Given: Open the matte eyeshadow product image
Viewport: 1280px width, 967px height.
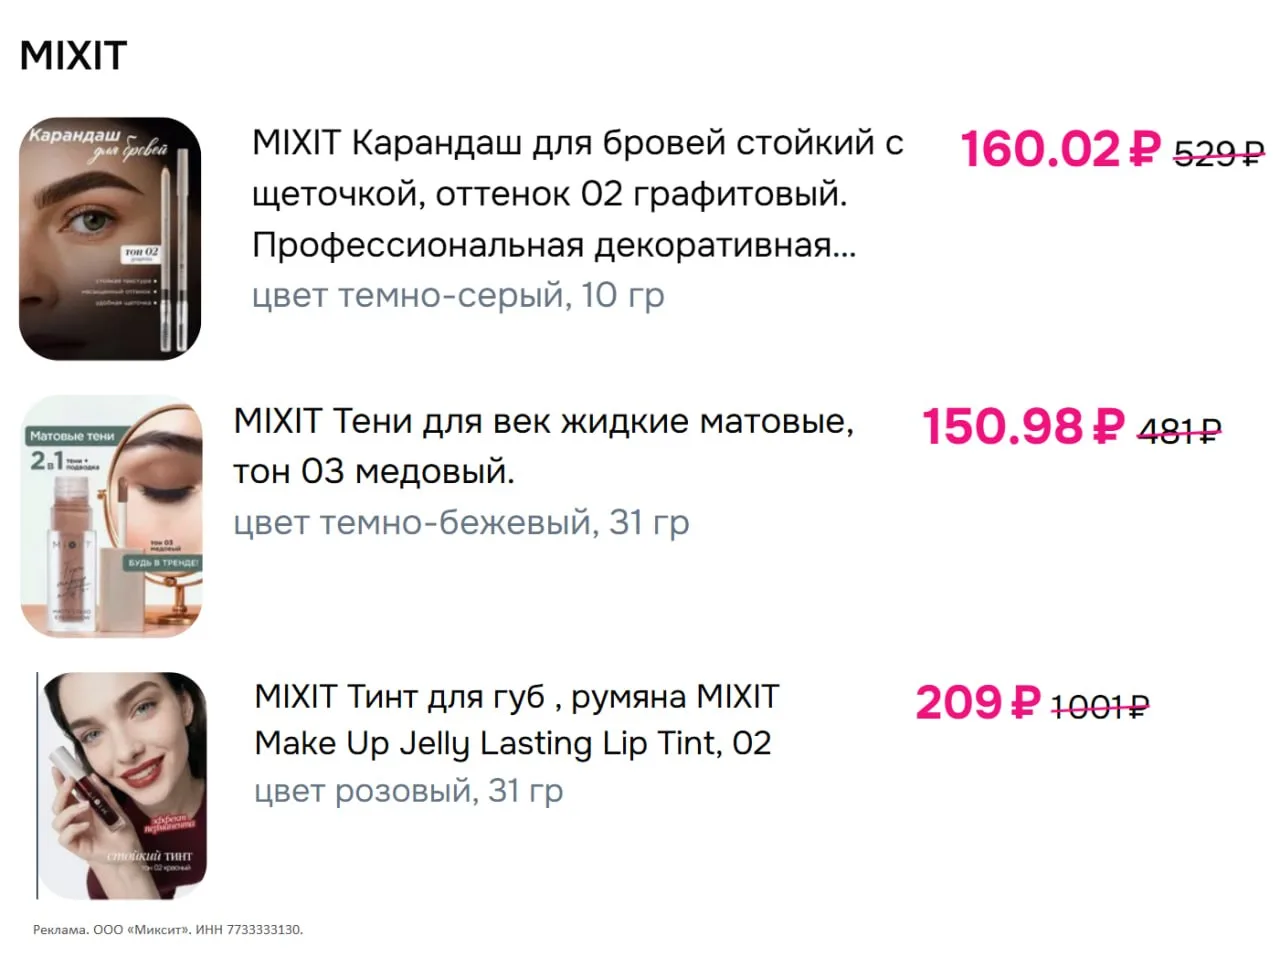Looking at the screenshot, I should click(x=112, y=516).
